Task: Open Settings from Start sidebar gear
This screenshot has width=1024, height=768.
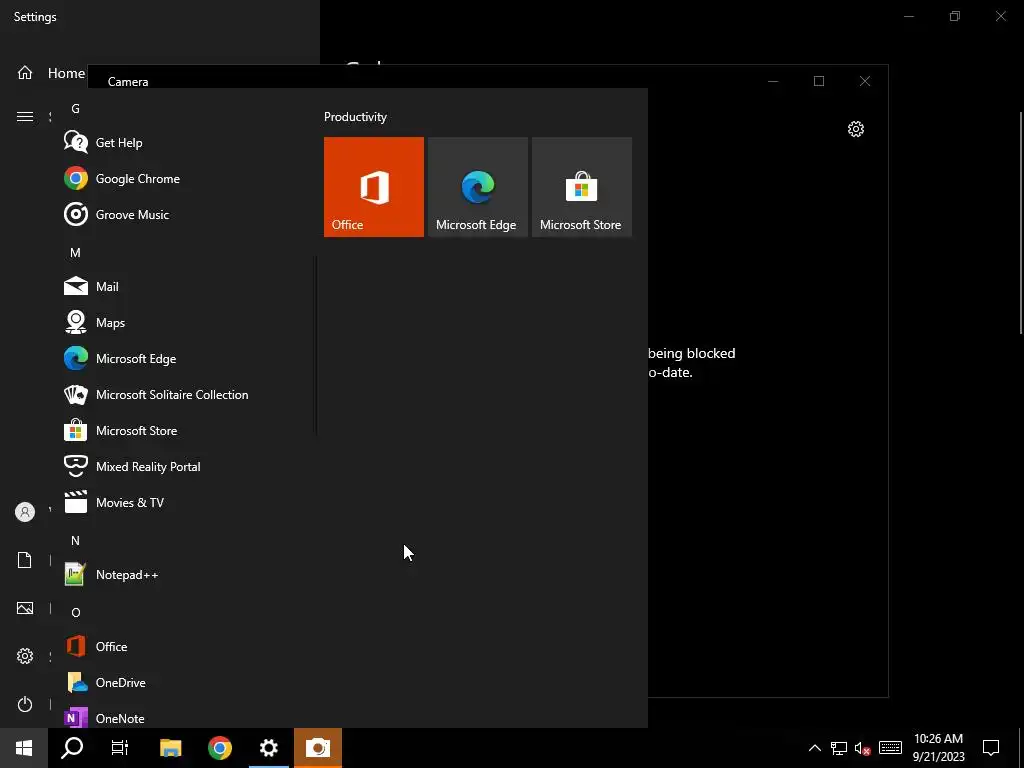Action: click(25, 656)
